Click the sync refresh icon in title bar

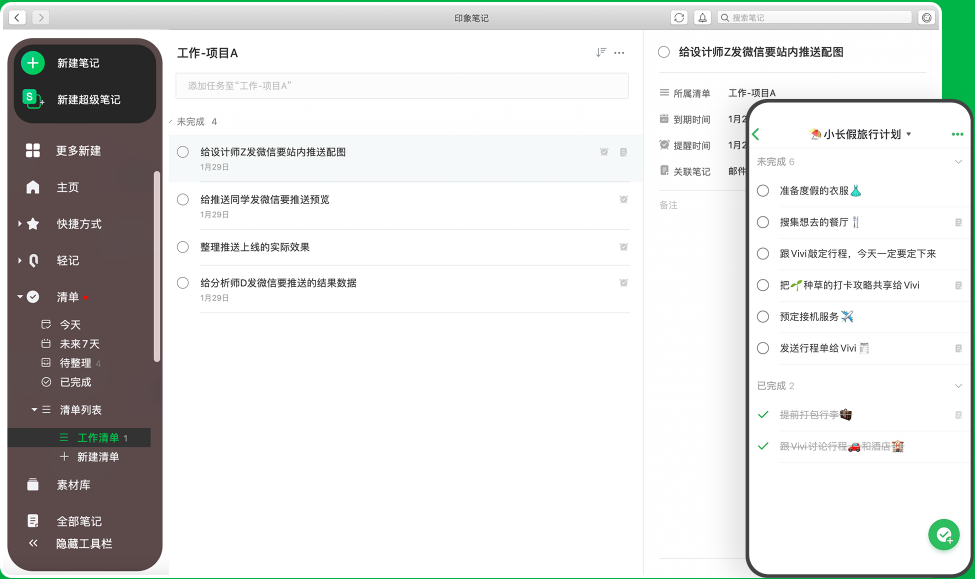click(x=679, y=17)
